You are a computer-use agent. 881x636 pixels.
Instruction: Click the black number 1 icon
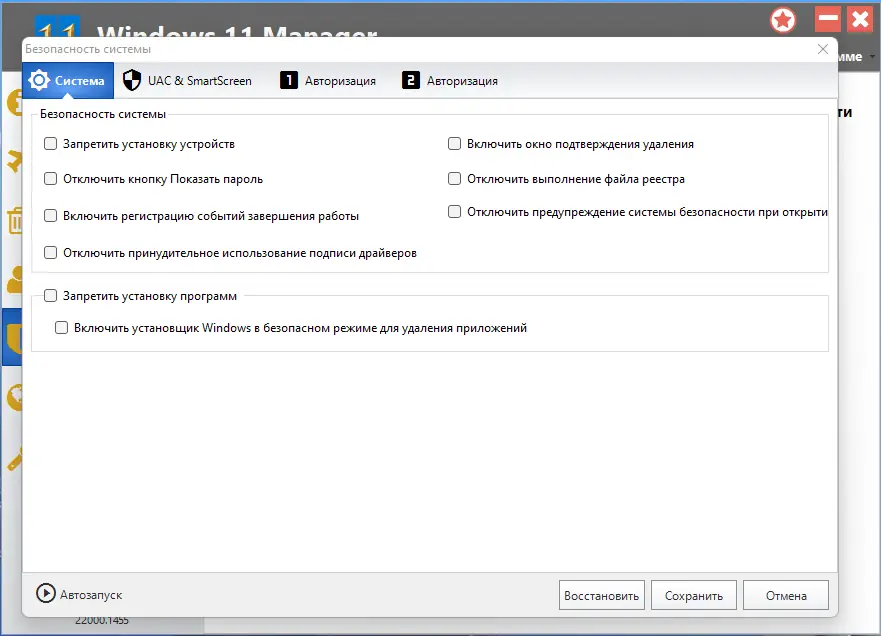click(x=288, y=80)
